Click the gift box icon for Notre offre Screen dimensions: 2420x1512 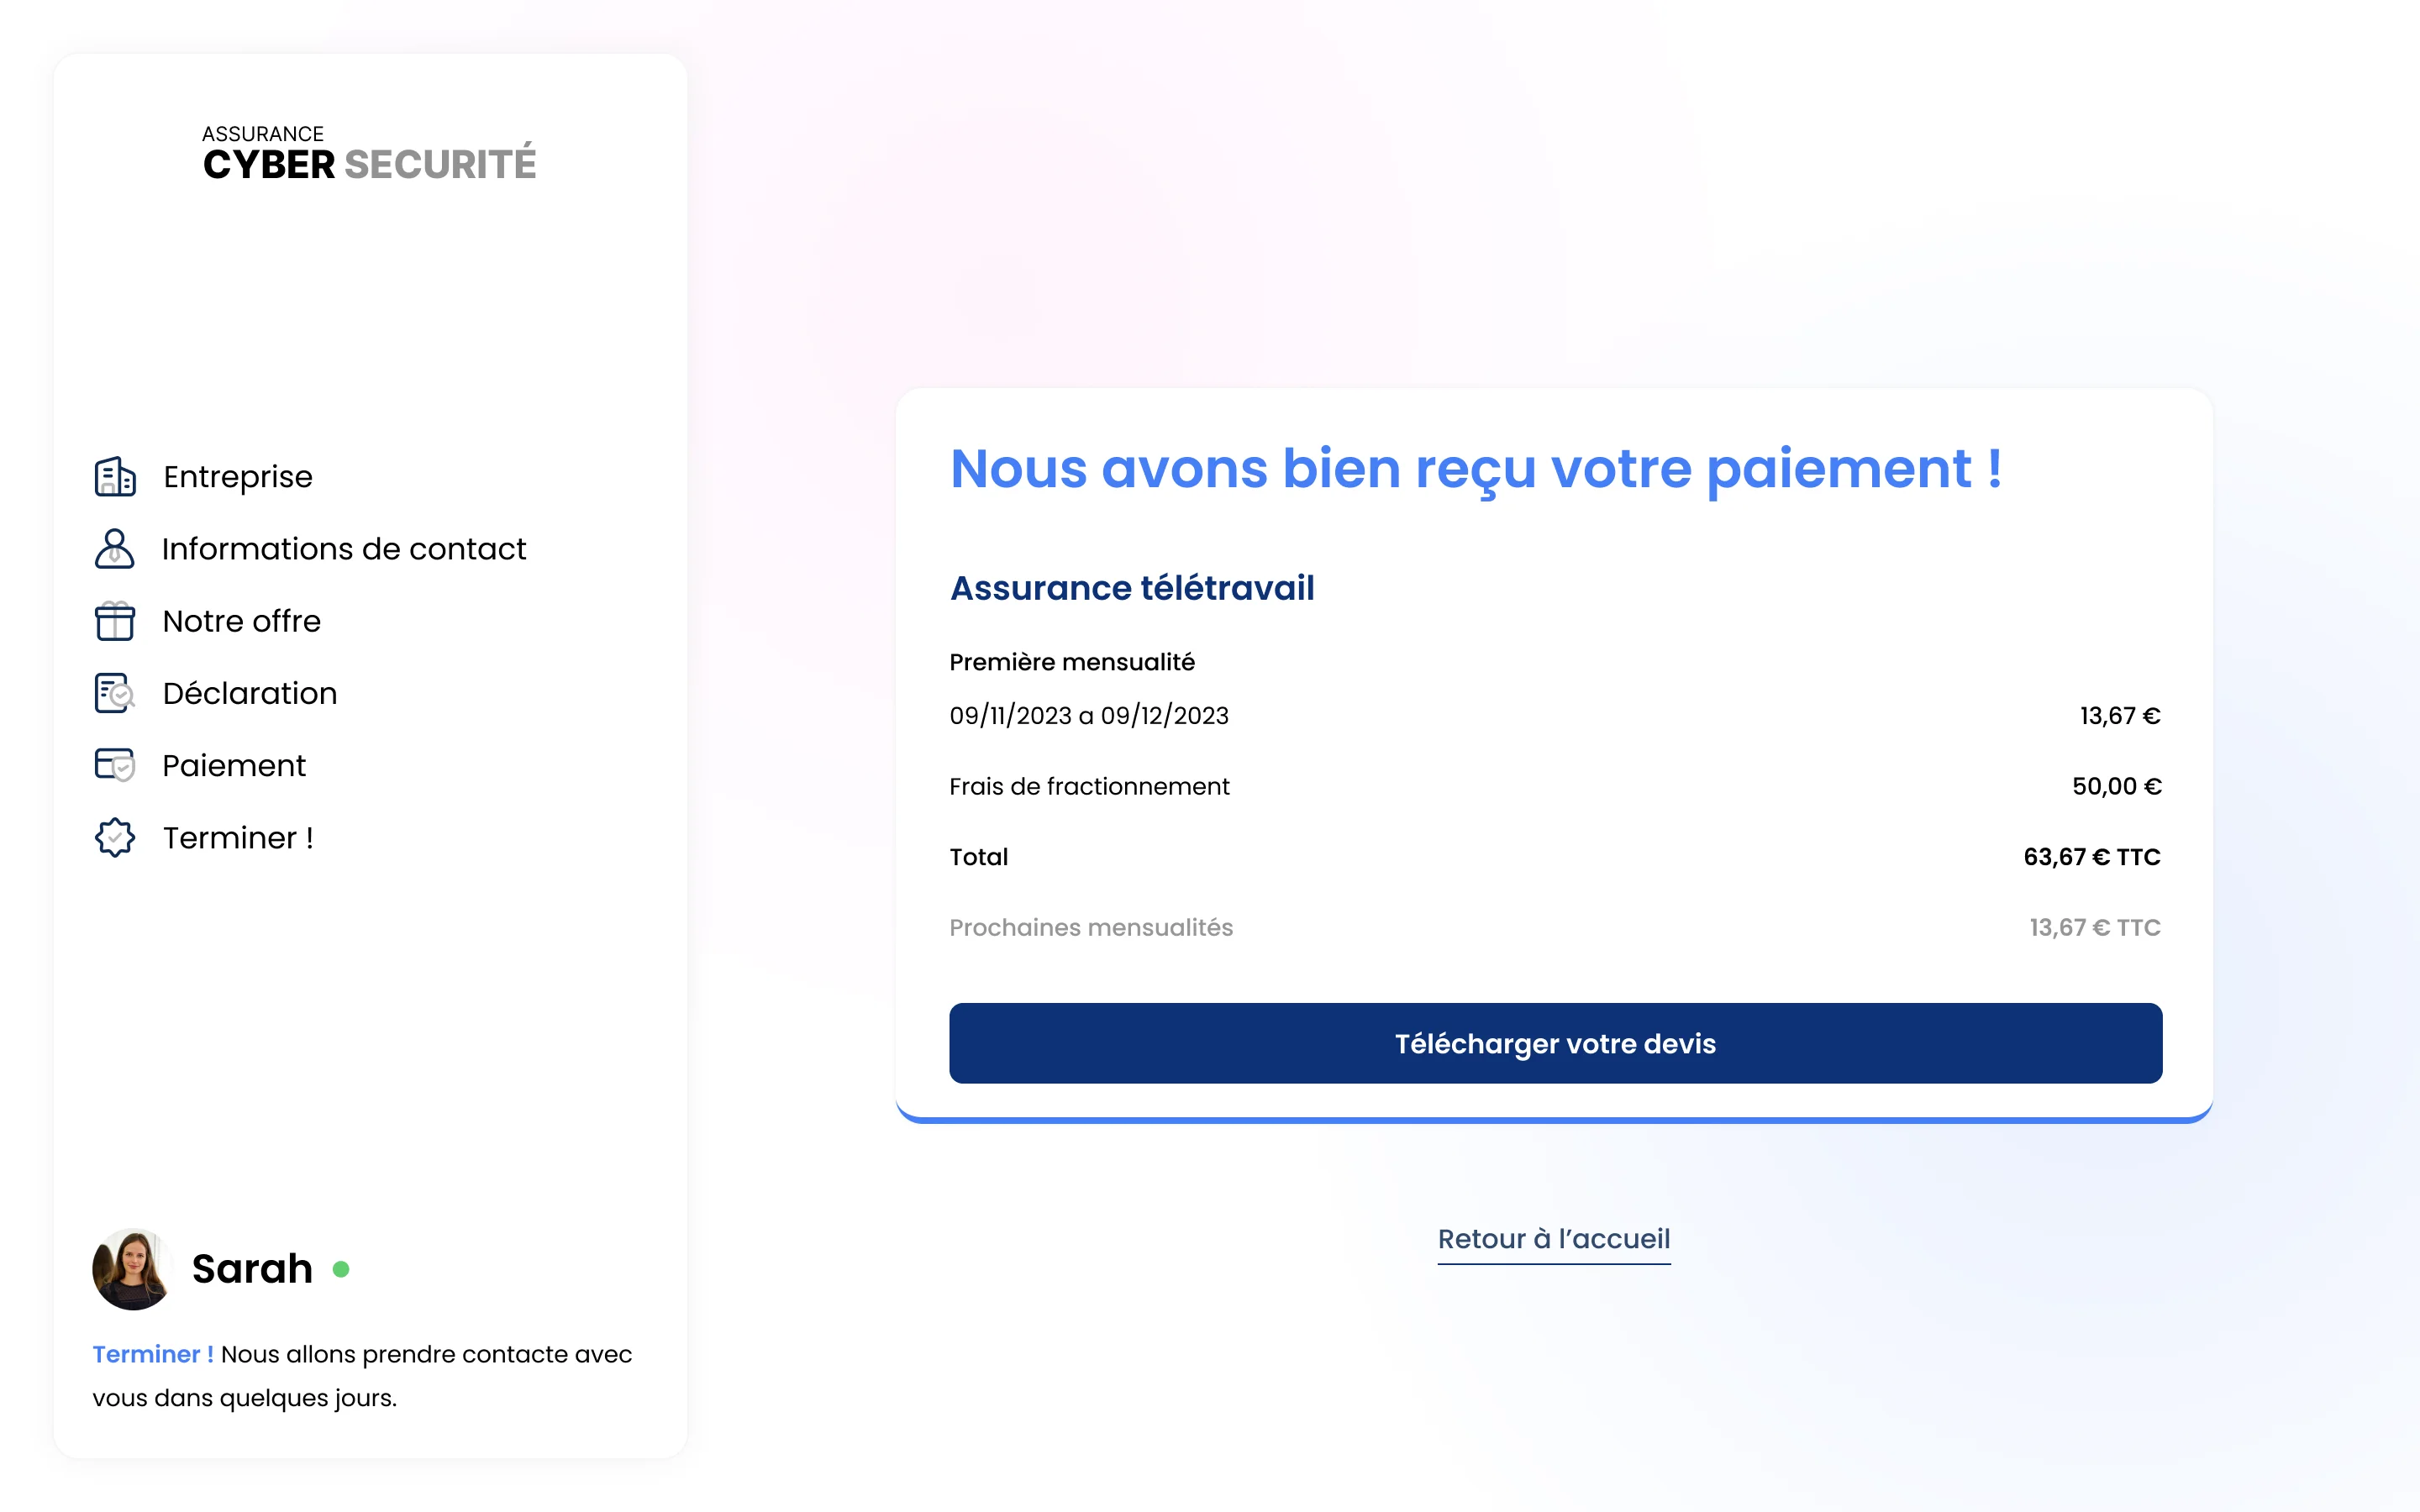click(115, 621)
